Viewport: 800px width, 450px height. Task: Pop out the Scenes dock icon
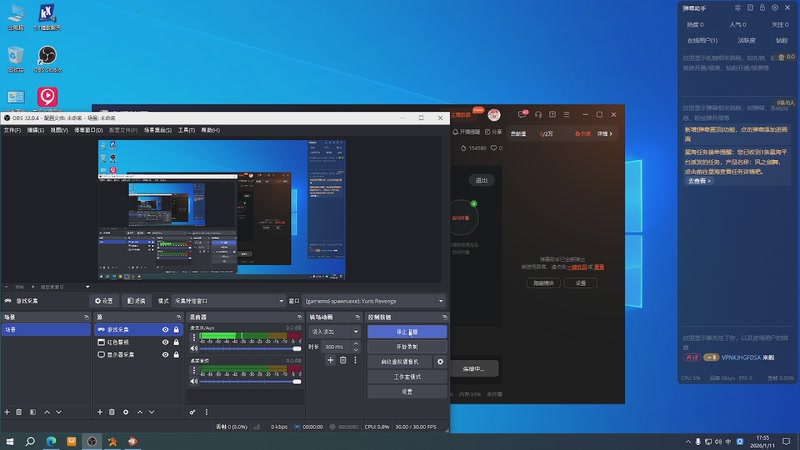[86, 317]
